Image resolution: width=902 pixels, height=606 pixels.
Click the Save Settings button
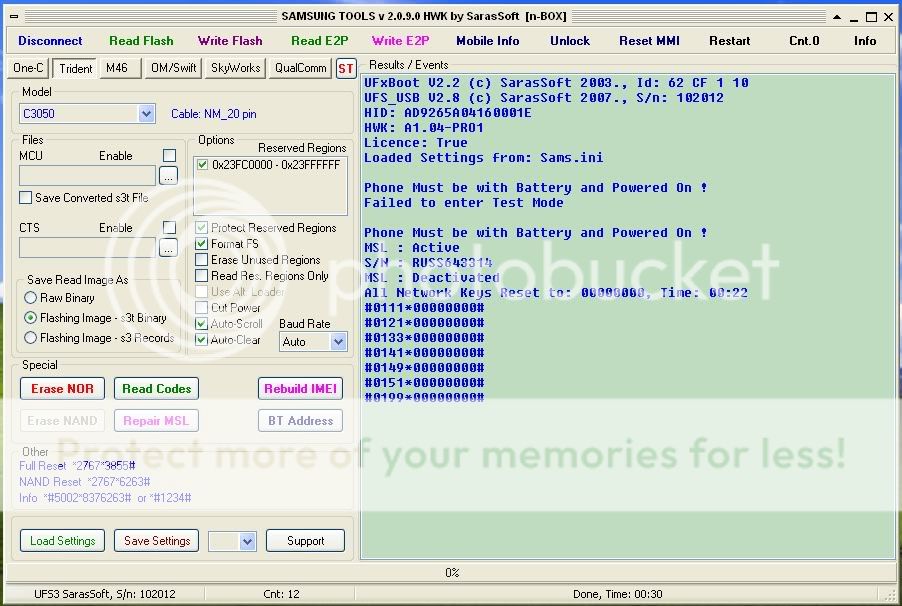(156, 541)
